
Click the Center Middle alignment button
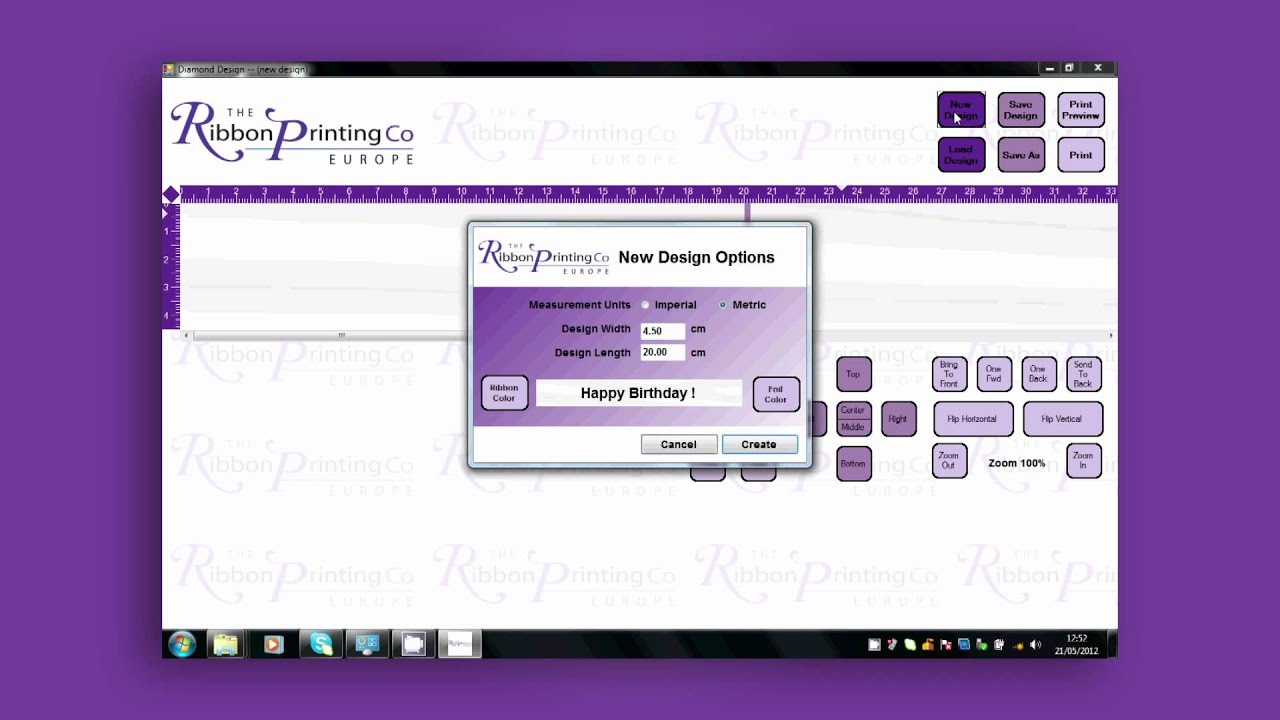click(853, 419)
